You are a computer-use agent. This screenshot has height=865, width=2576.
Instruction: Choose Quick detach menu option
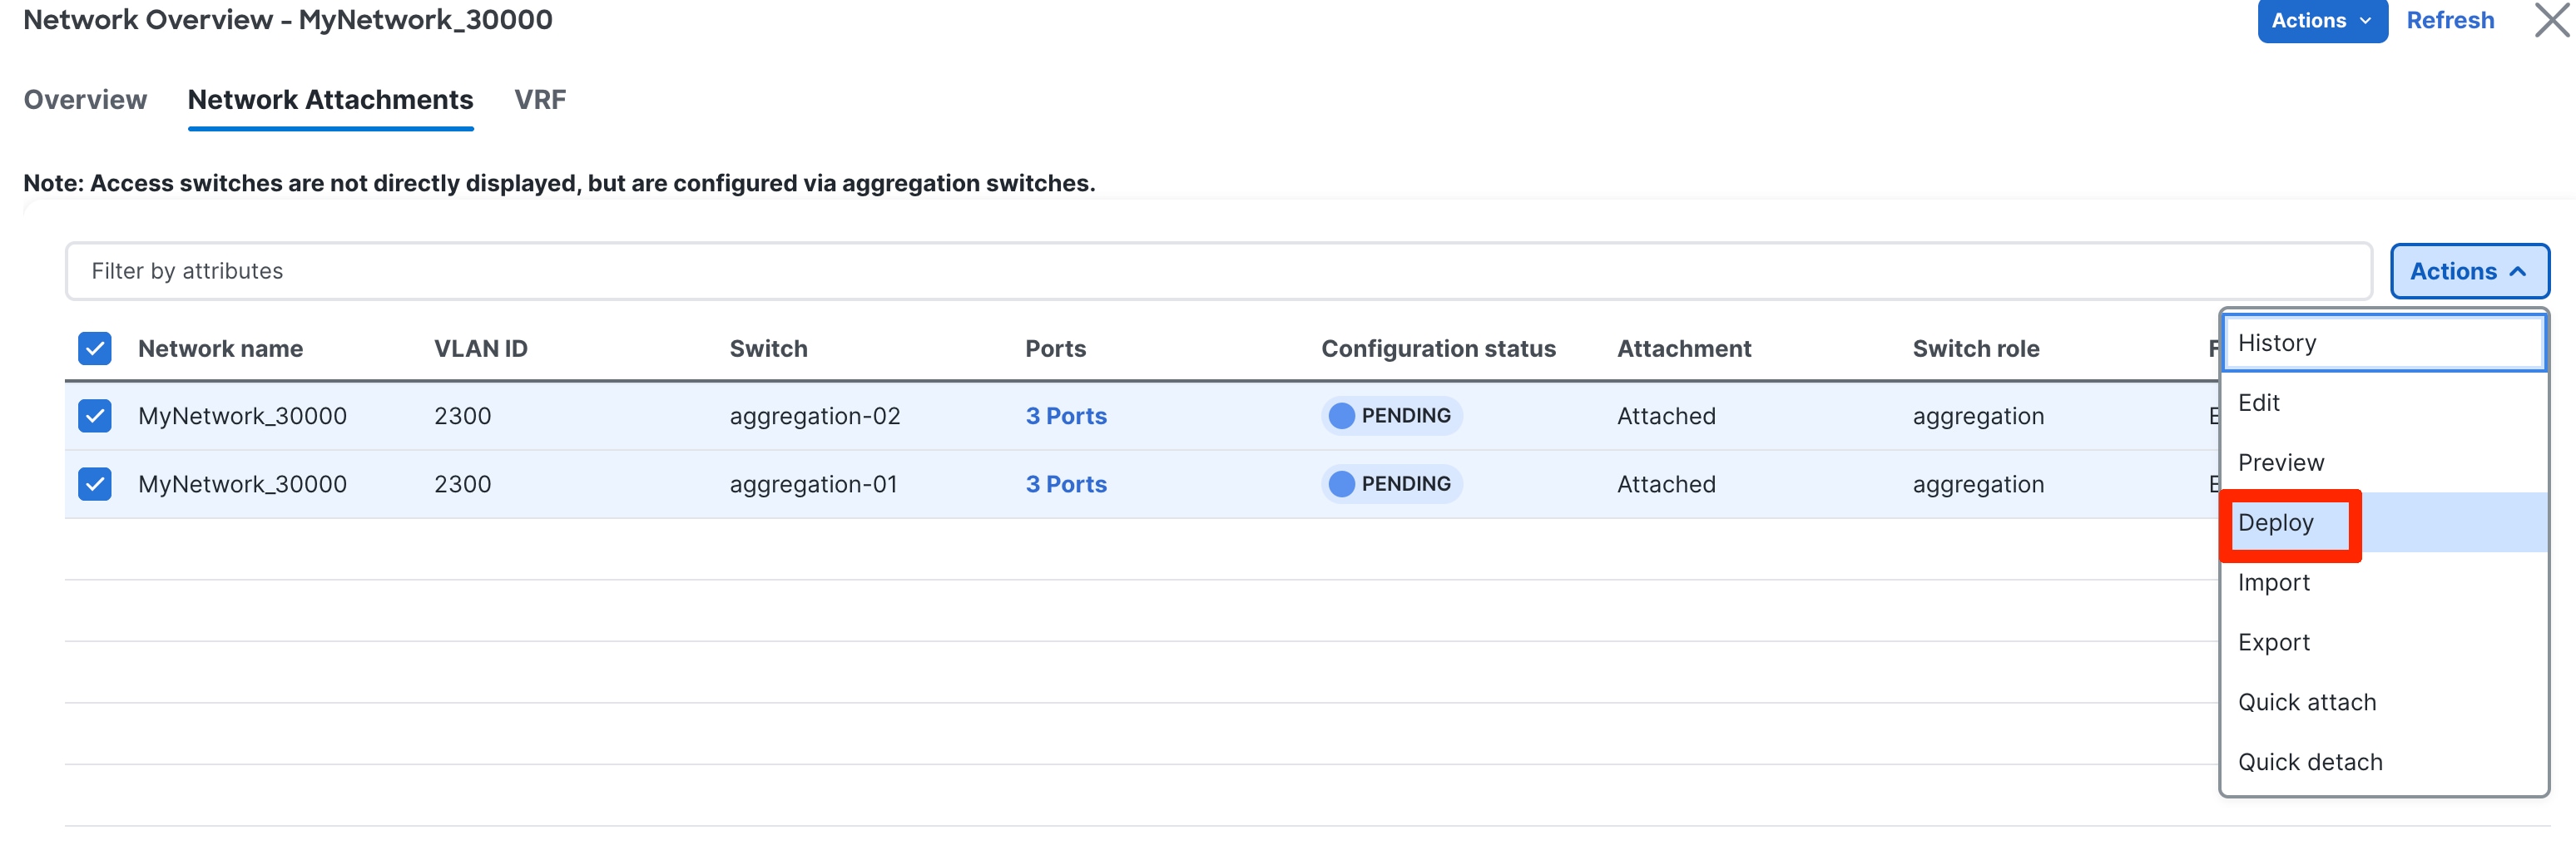click(x=2310, y=763)
